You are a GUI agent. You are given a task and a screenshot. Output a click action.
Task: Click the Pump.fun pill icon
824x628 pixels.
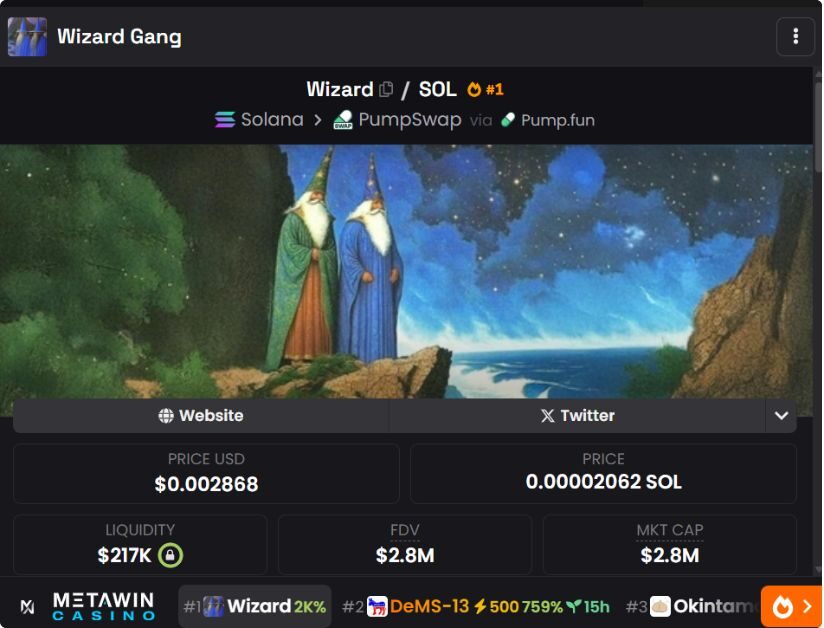click(x=508, y=120)
